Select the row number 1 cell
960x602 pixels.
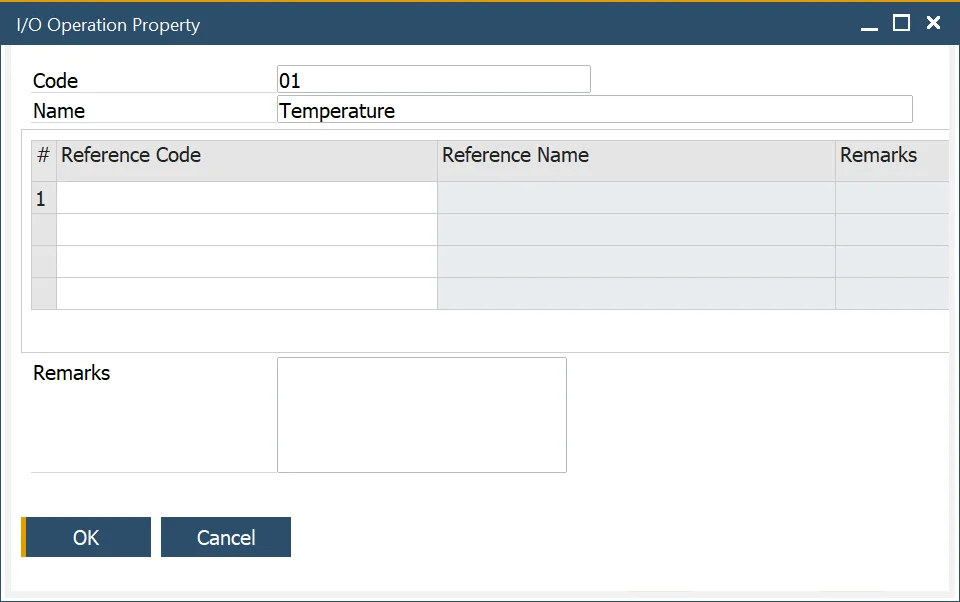[42, 197]
